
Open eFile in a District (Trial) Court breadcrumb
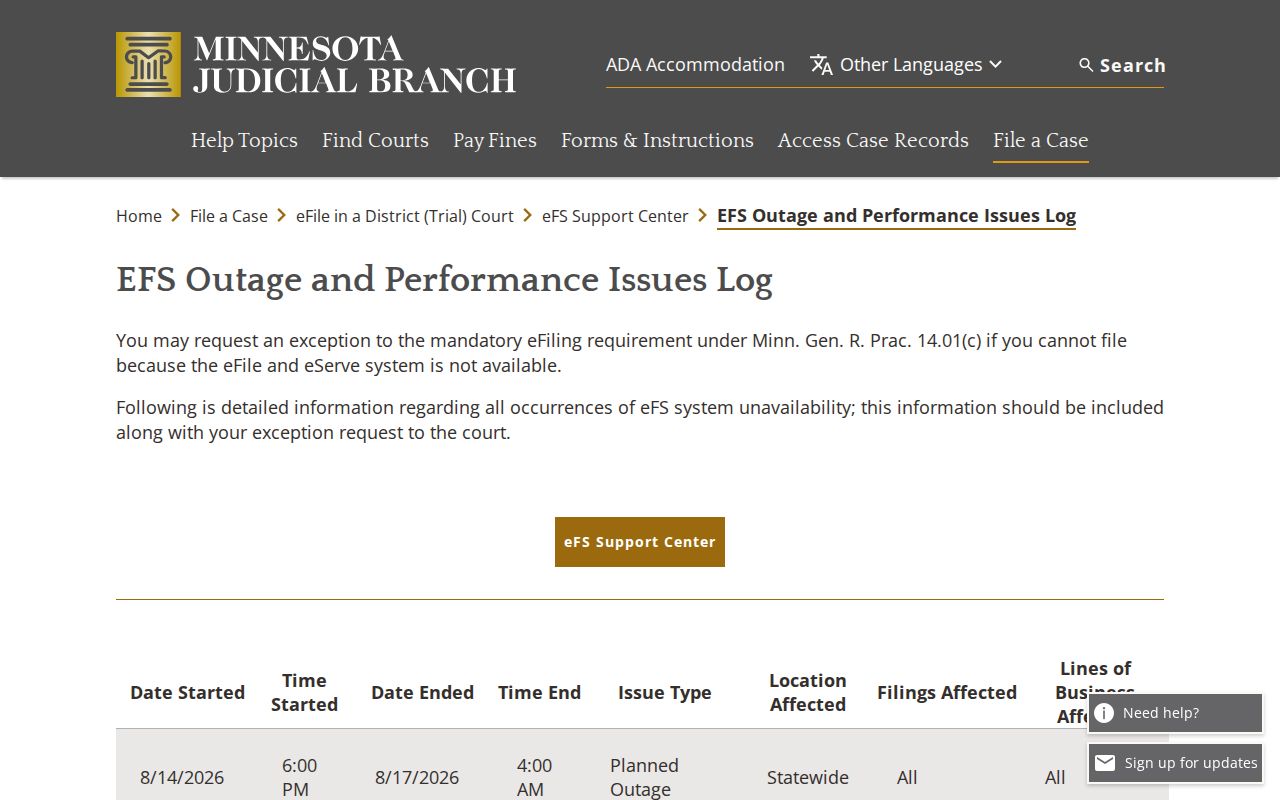click(405, 216)
